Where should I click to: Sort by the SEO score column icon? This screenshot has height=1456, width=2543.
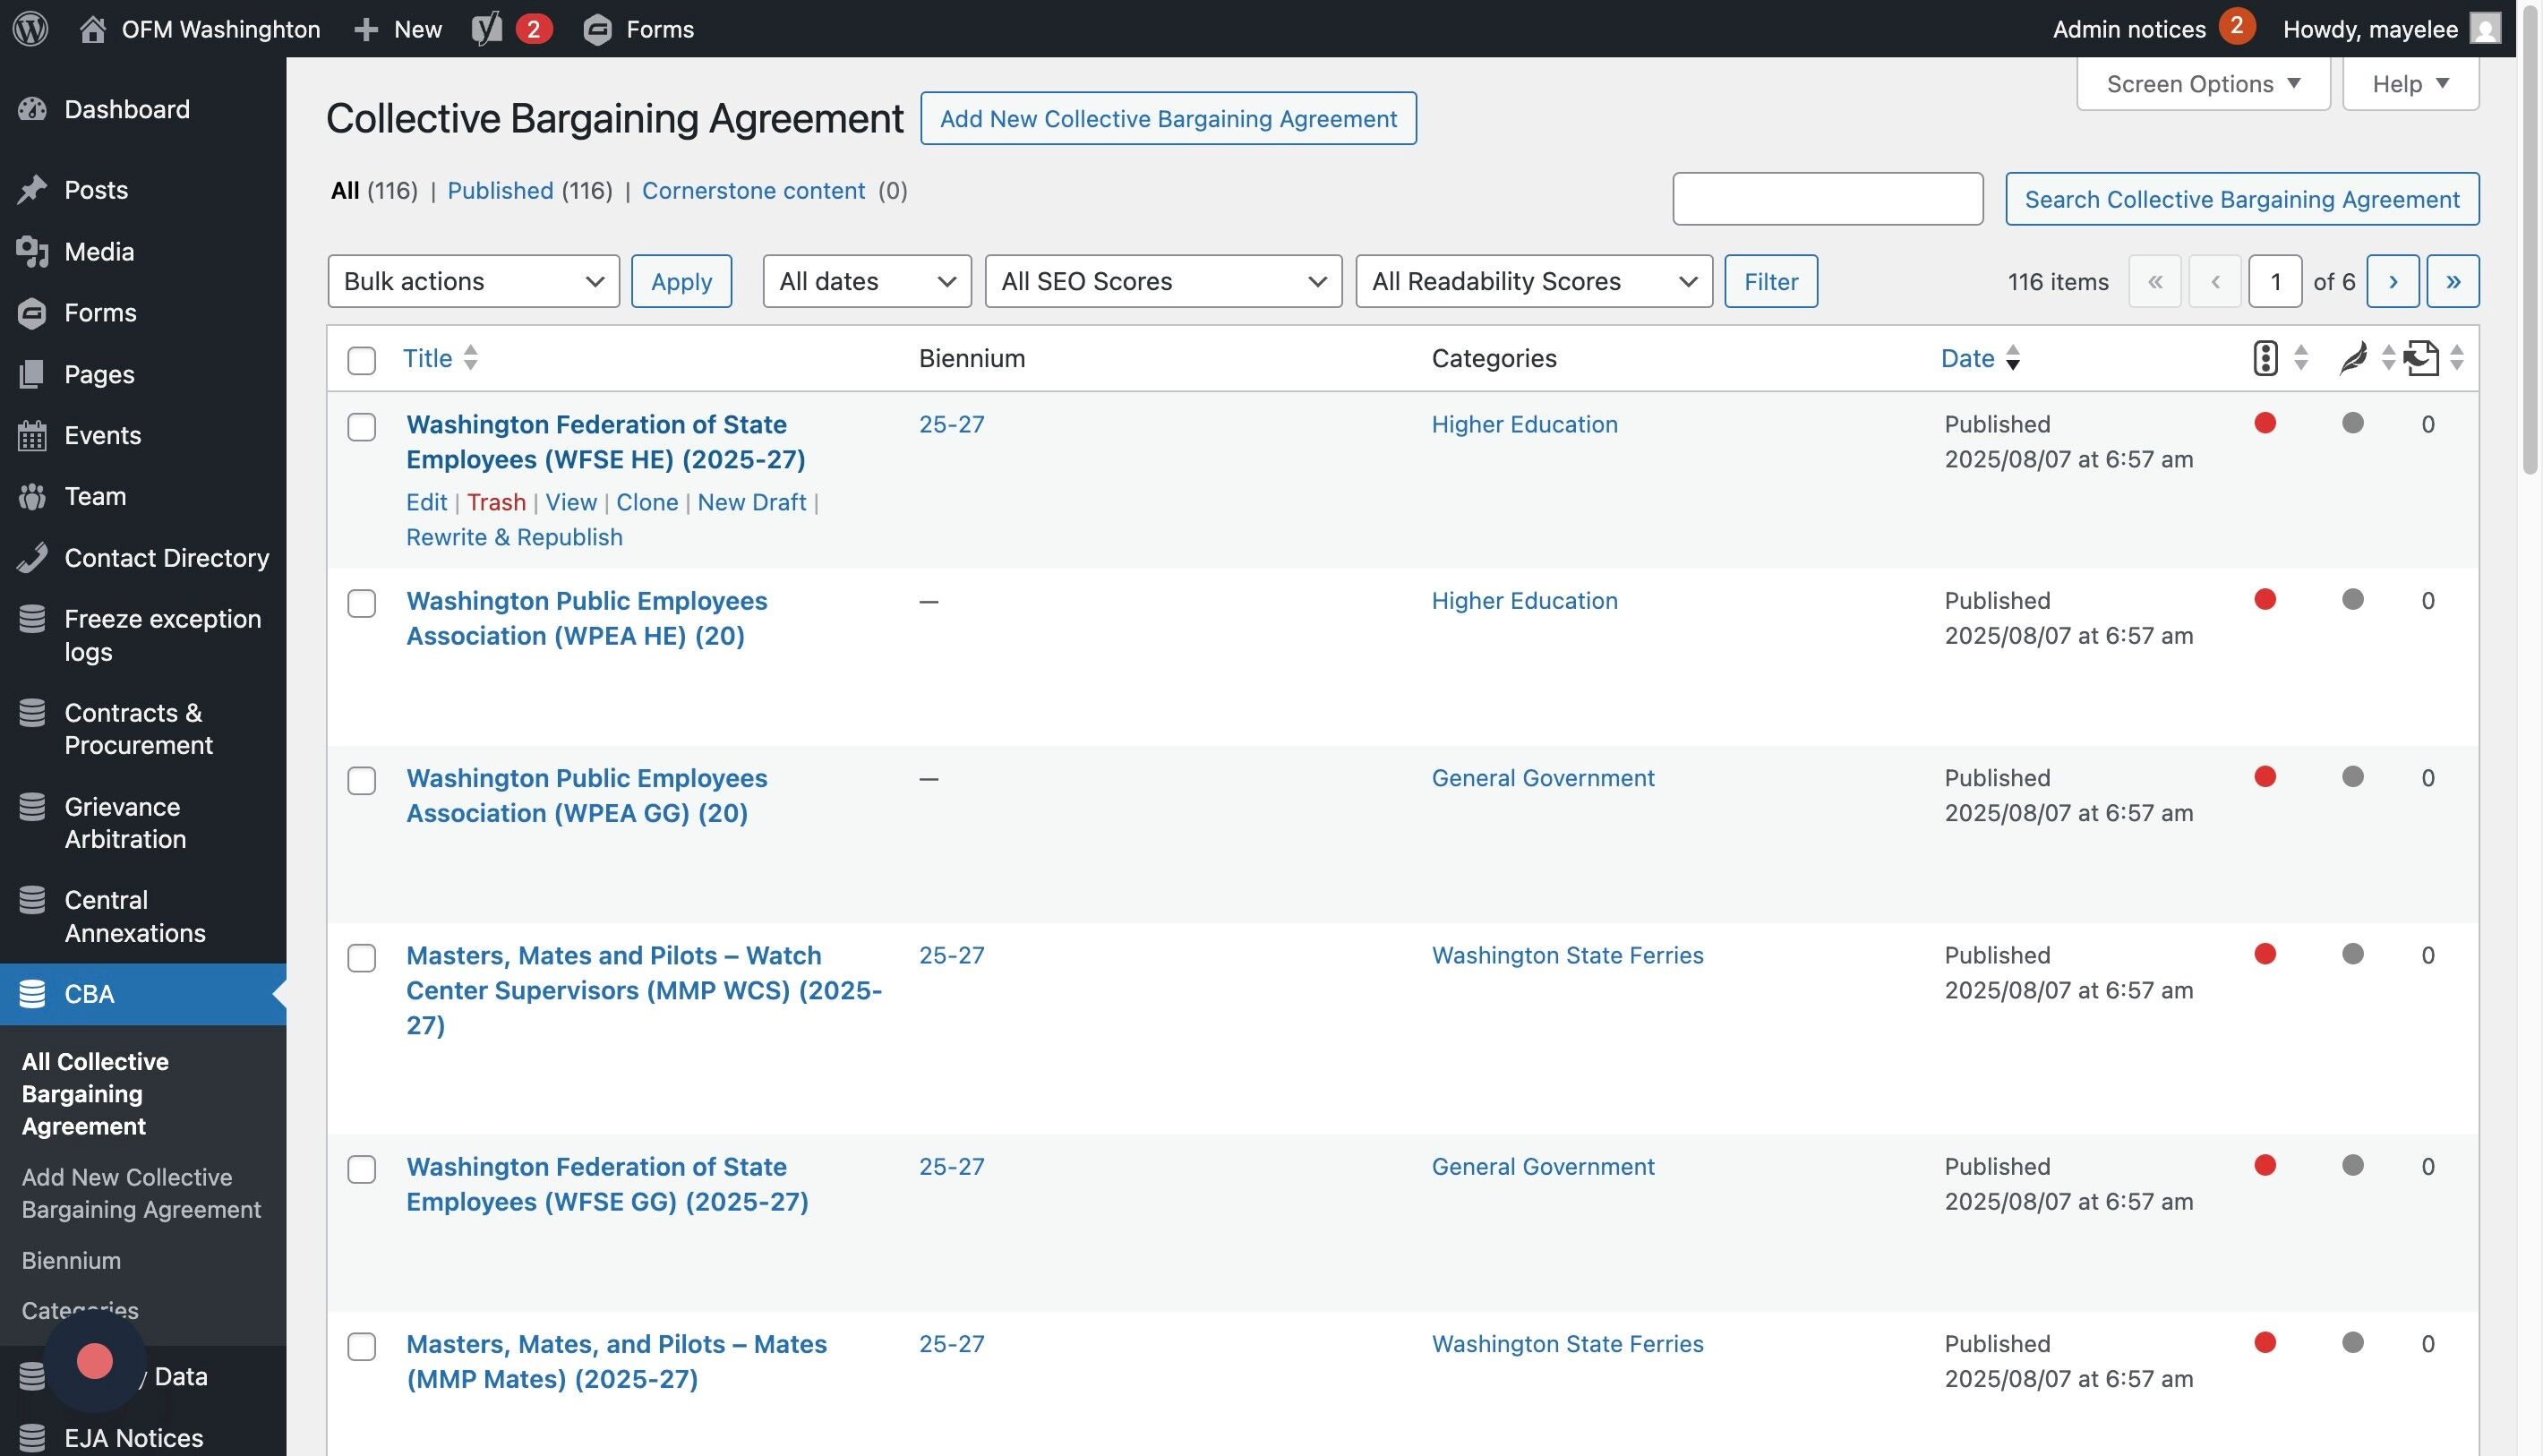point(2265,358)
